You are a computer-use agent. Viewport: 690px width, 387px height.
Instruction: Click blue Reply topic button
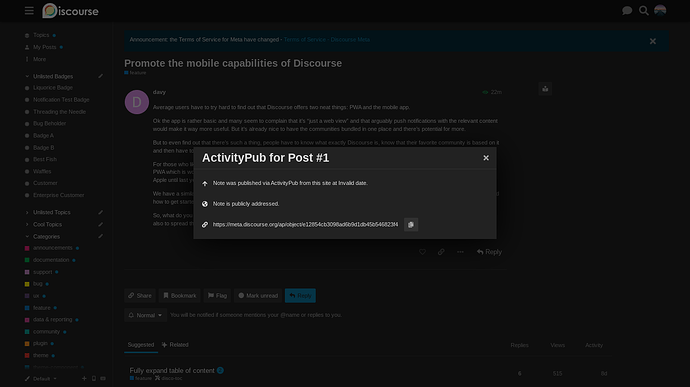pos(300,296)
